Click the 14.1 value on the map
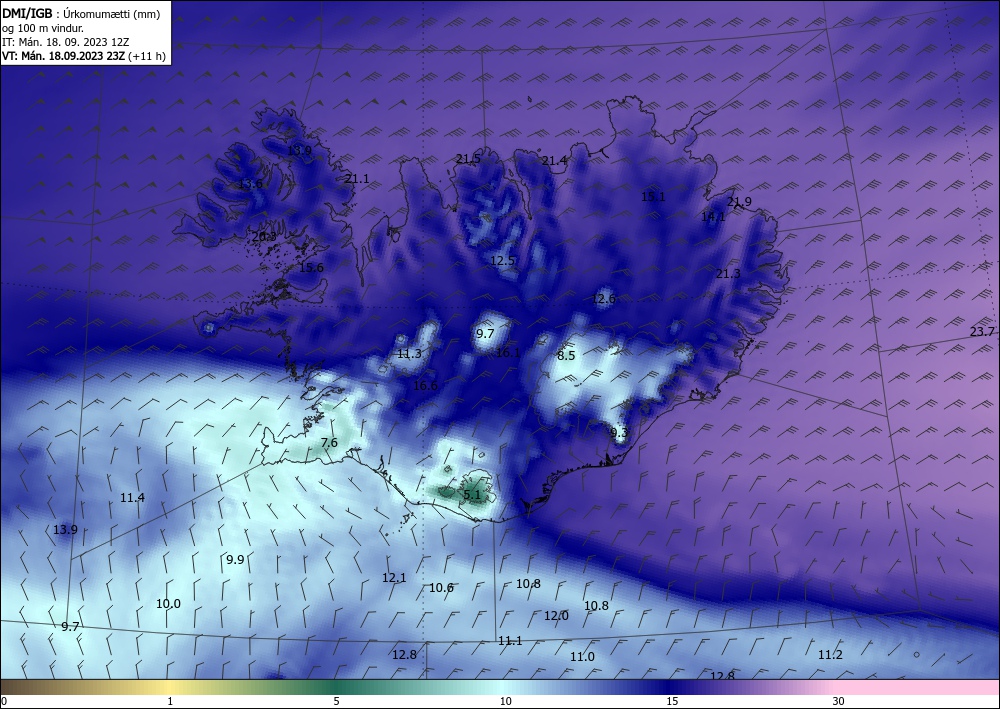This screenshot has width=1000, height=709. pyautogui.click(x=713, y=217)
